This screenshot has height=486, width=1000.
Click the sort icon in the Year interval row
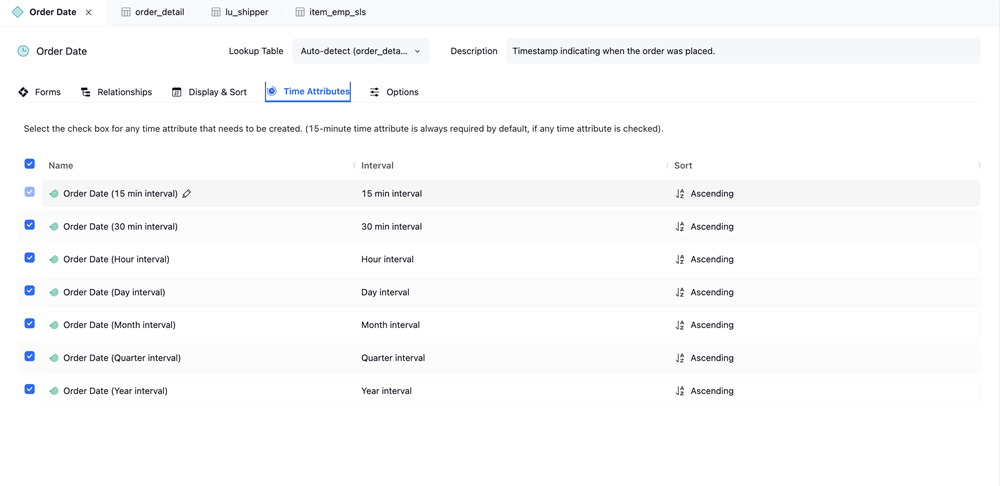[680, 391]
